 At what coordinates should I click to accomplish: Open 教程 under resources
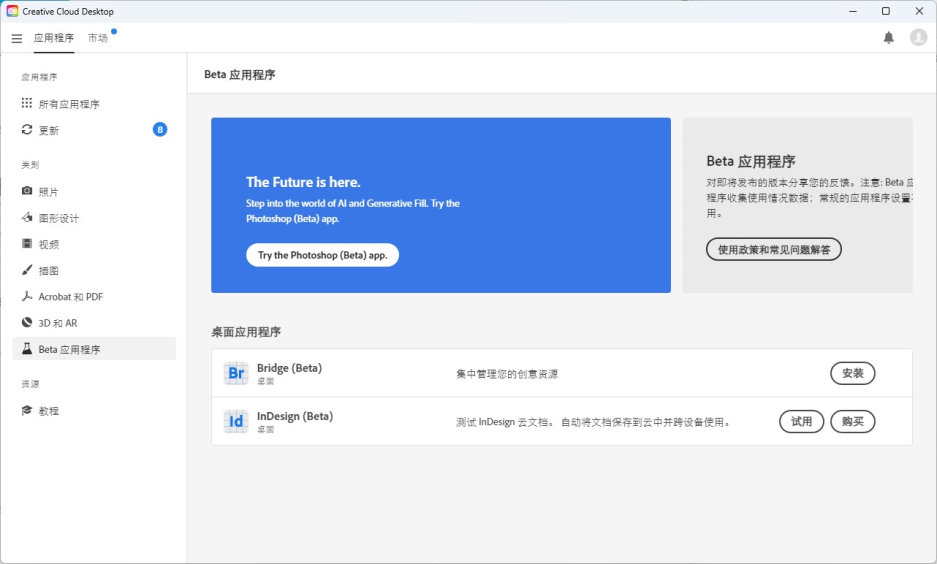click(48, 411)
